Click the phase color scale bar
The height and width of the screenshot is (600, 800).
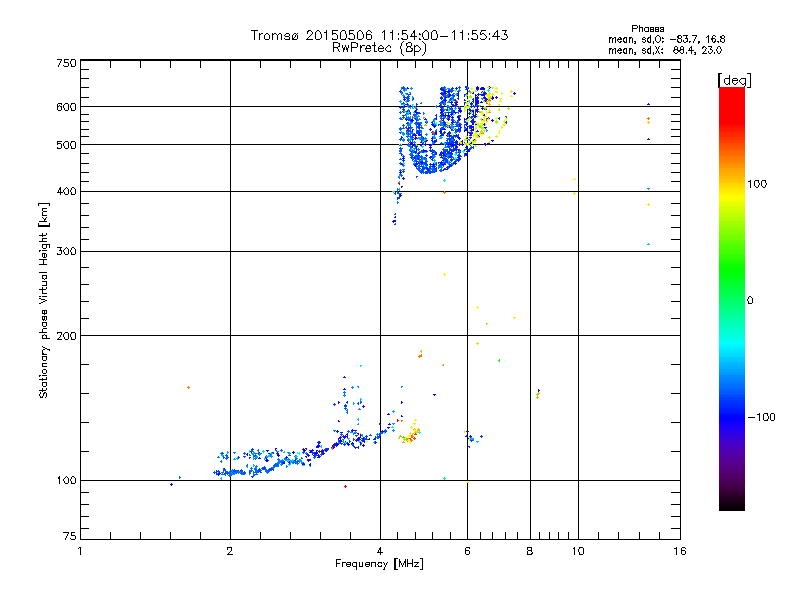click(x=732, y=299)
